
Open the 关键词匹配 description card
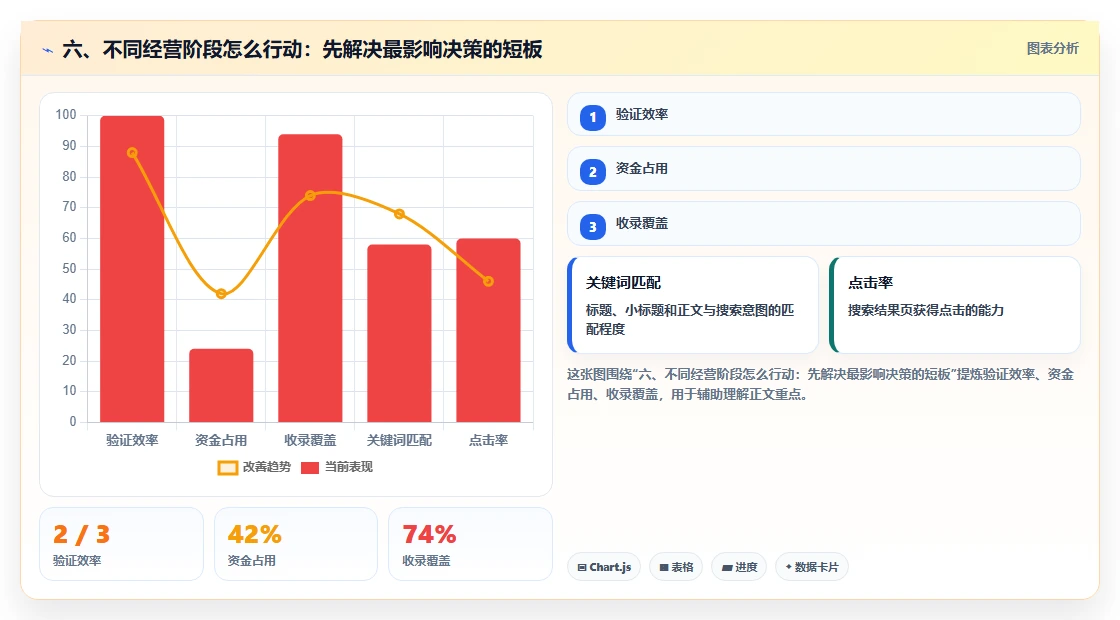click(x=693, y=305)
